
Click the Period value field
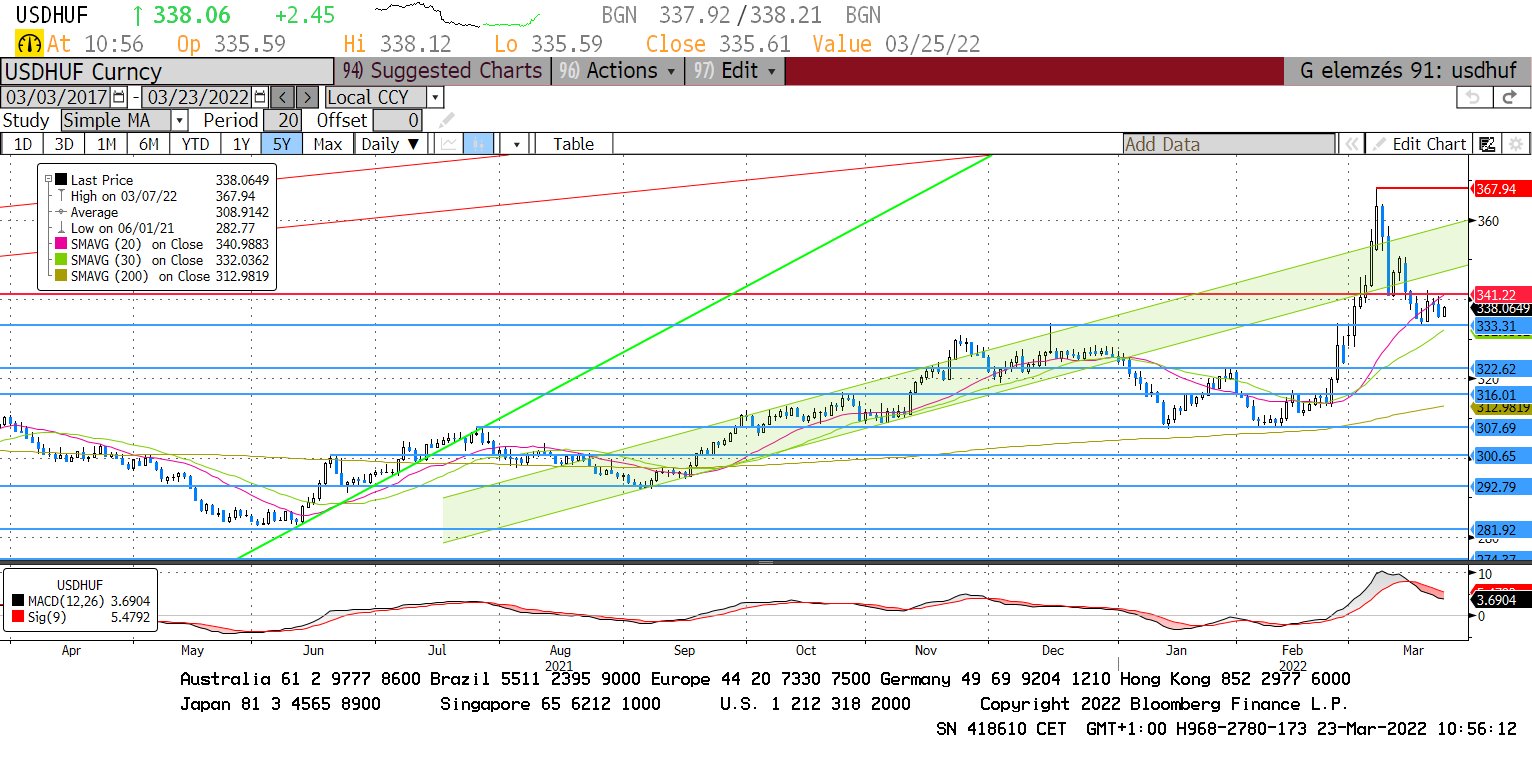281,120
